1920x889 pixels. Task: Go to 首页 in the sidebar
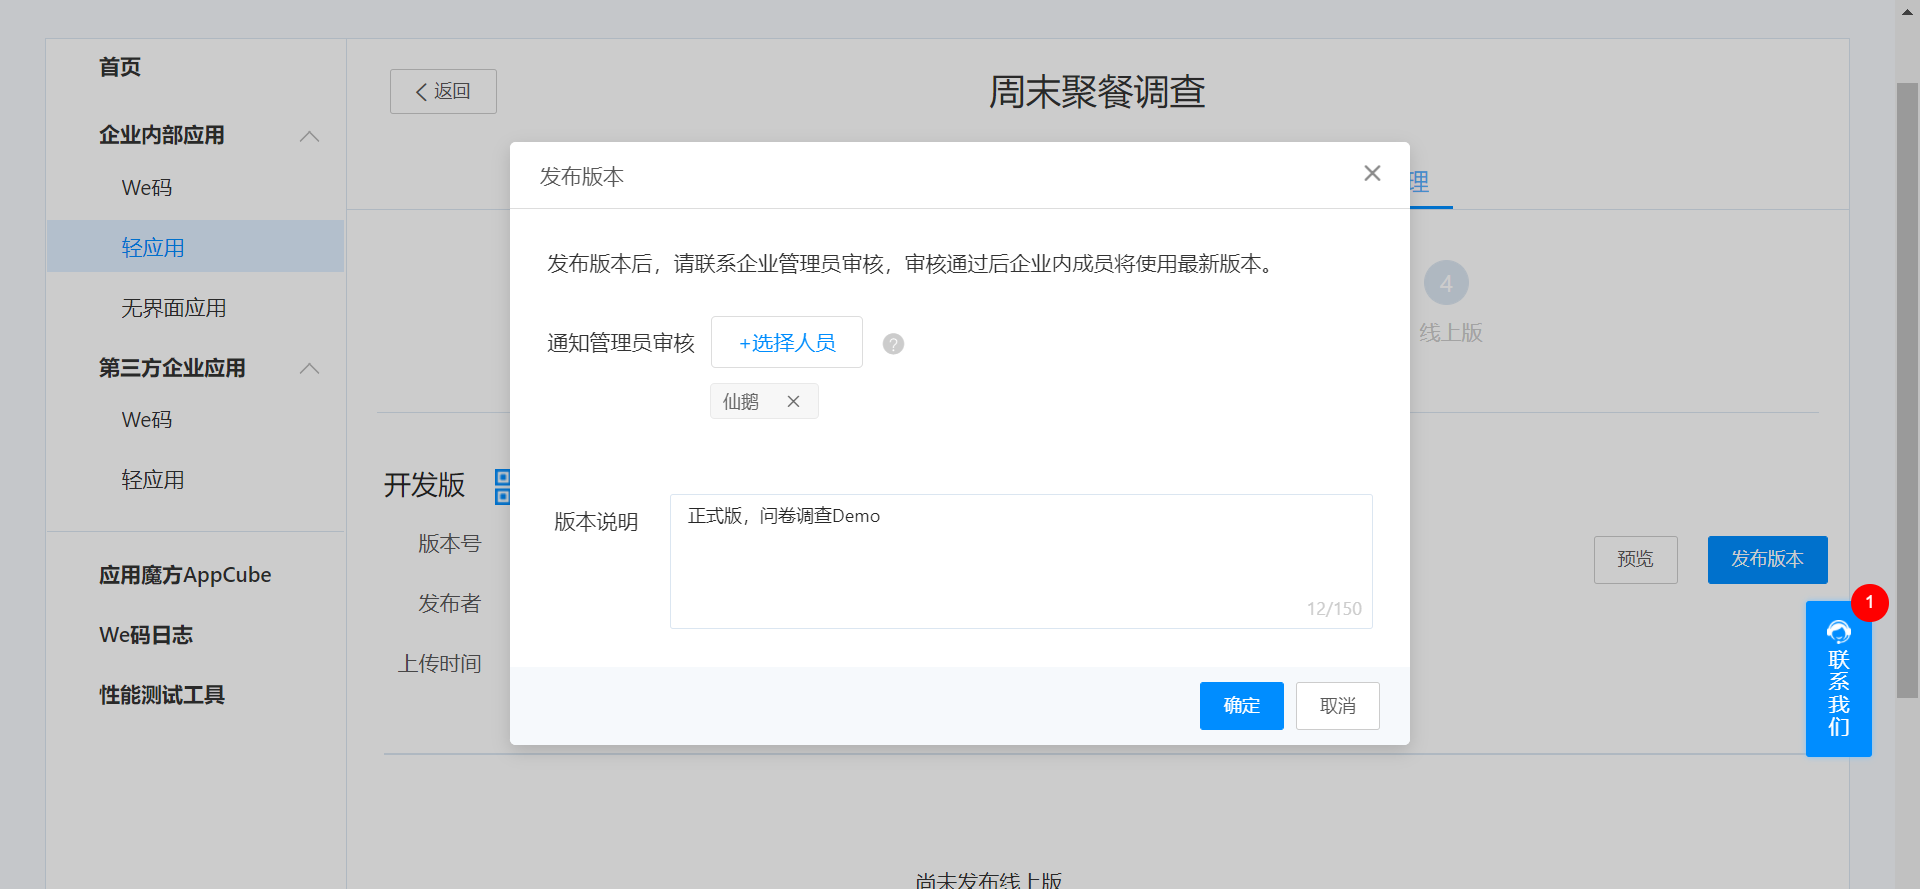120,67
